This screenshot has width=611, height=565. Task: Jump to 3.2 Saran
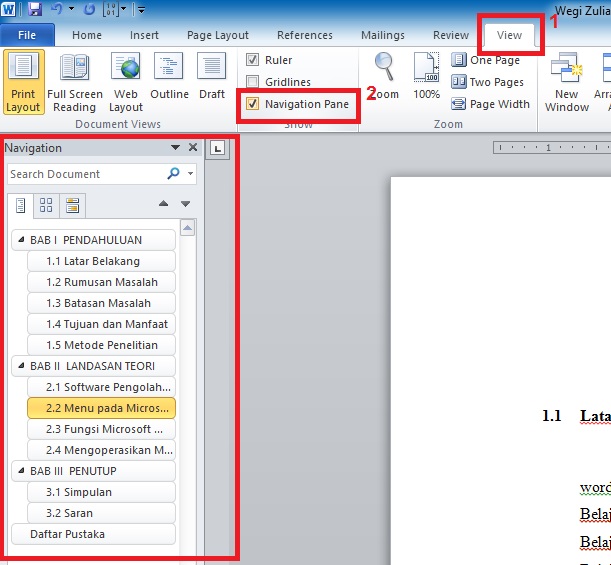click(101, 513)
